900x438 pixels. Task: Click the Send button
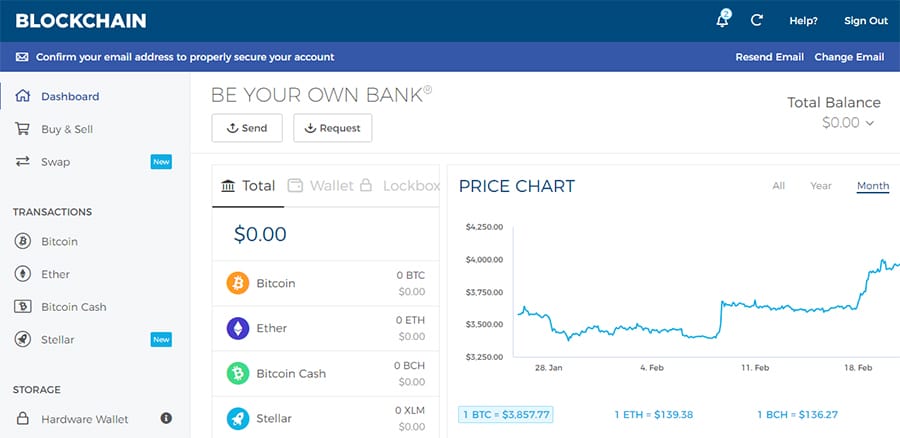click(247, 128)
